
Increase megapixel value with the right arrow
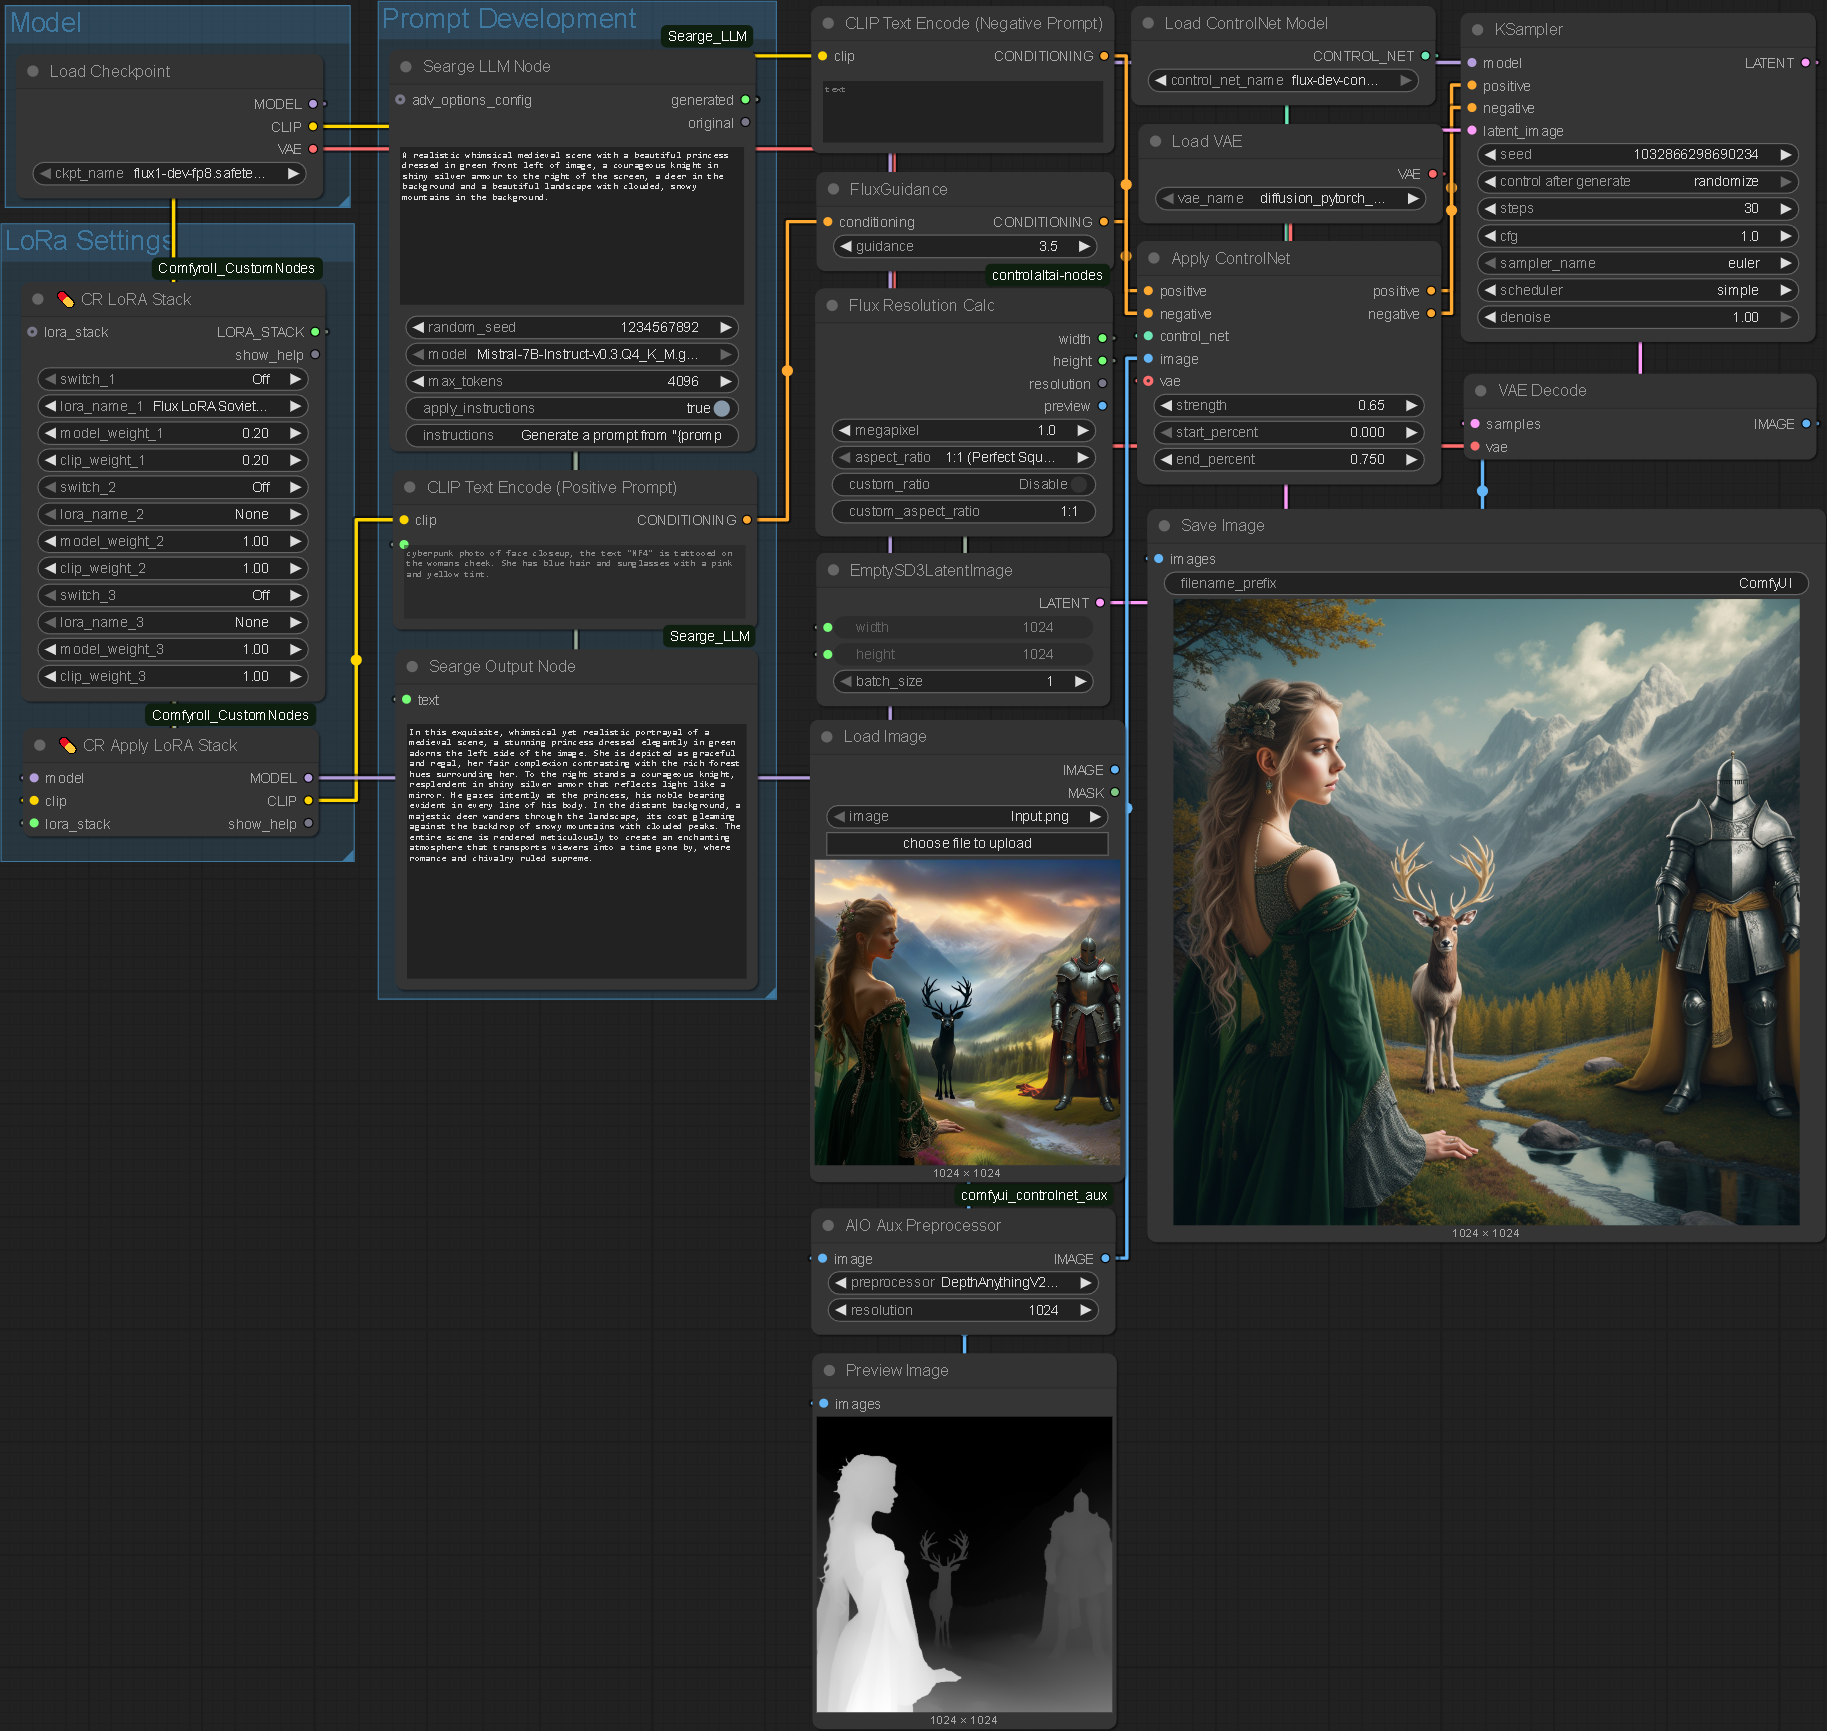click(x=1083, y=430)
